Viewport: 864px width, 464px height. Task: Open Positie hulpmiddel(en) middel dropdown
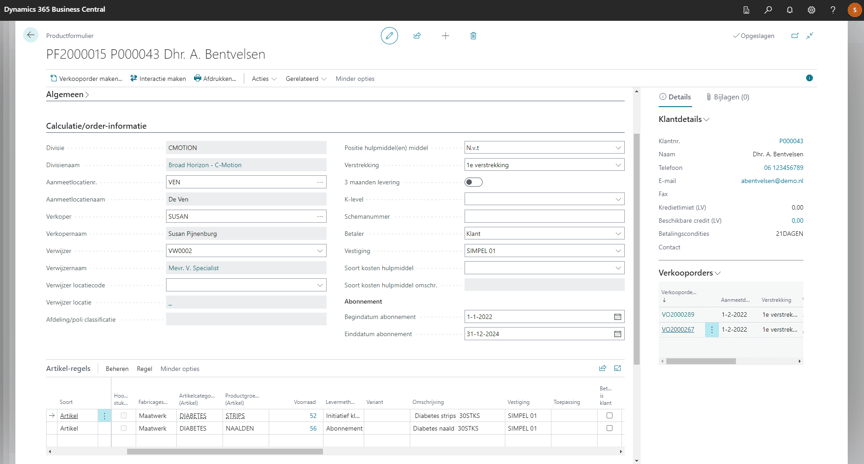[618, 148]
